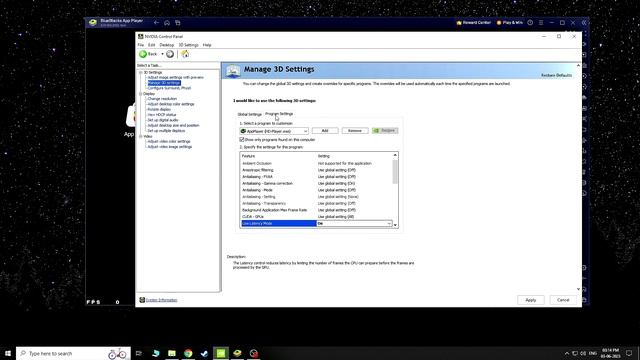The image size is (640, 360).
Task: Click the Cancel button
Action: [563, 300]
